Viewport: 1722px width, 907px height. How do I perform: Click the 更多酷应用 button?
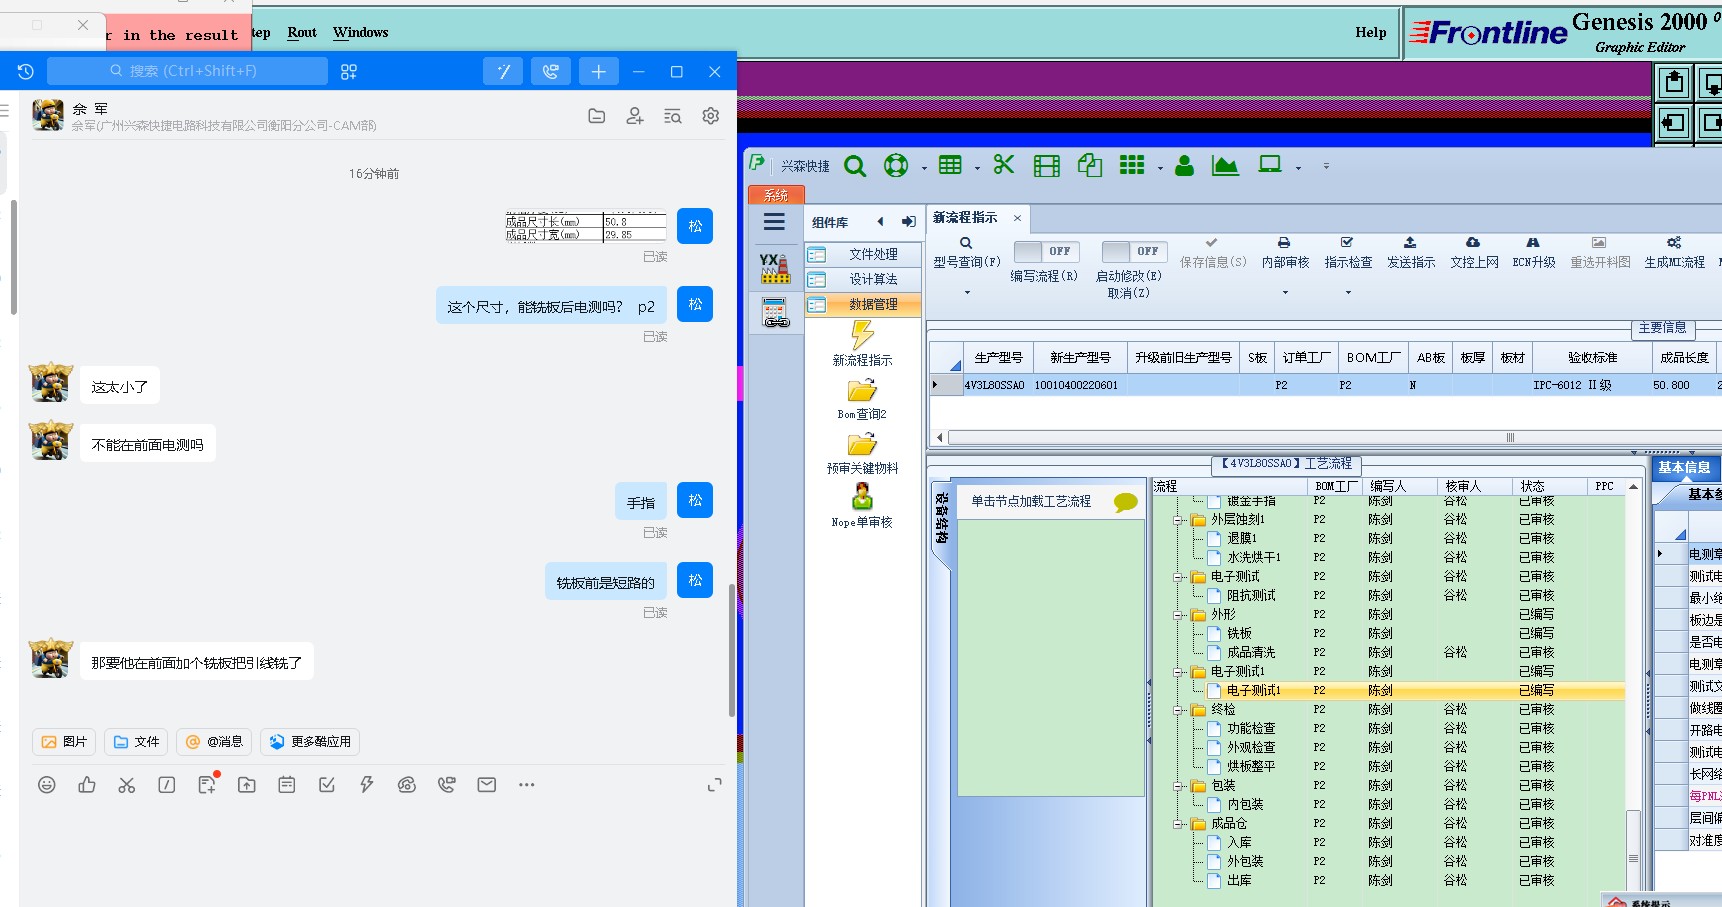coord(310,742)
